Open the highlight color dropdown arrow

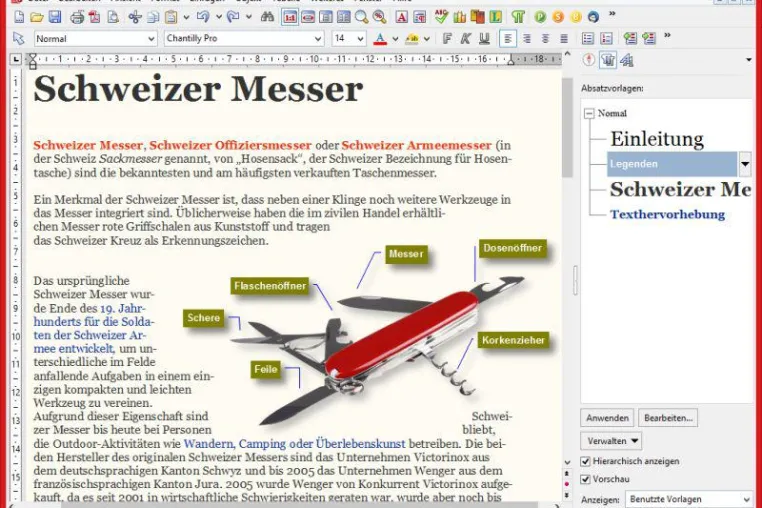pos(427,39)
